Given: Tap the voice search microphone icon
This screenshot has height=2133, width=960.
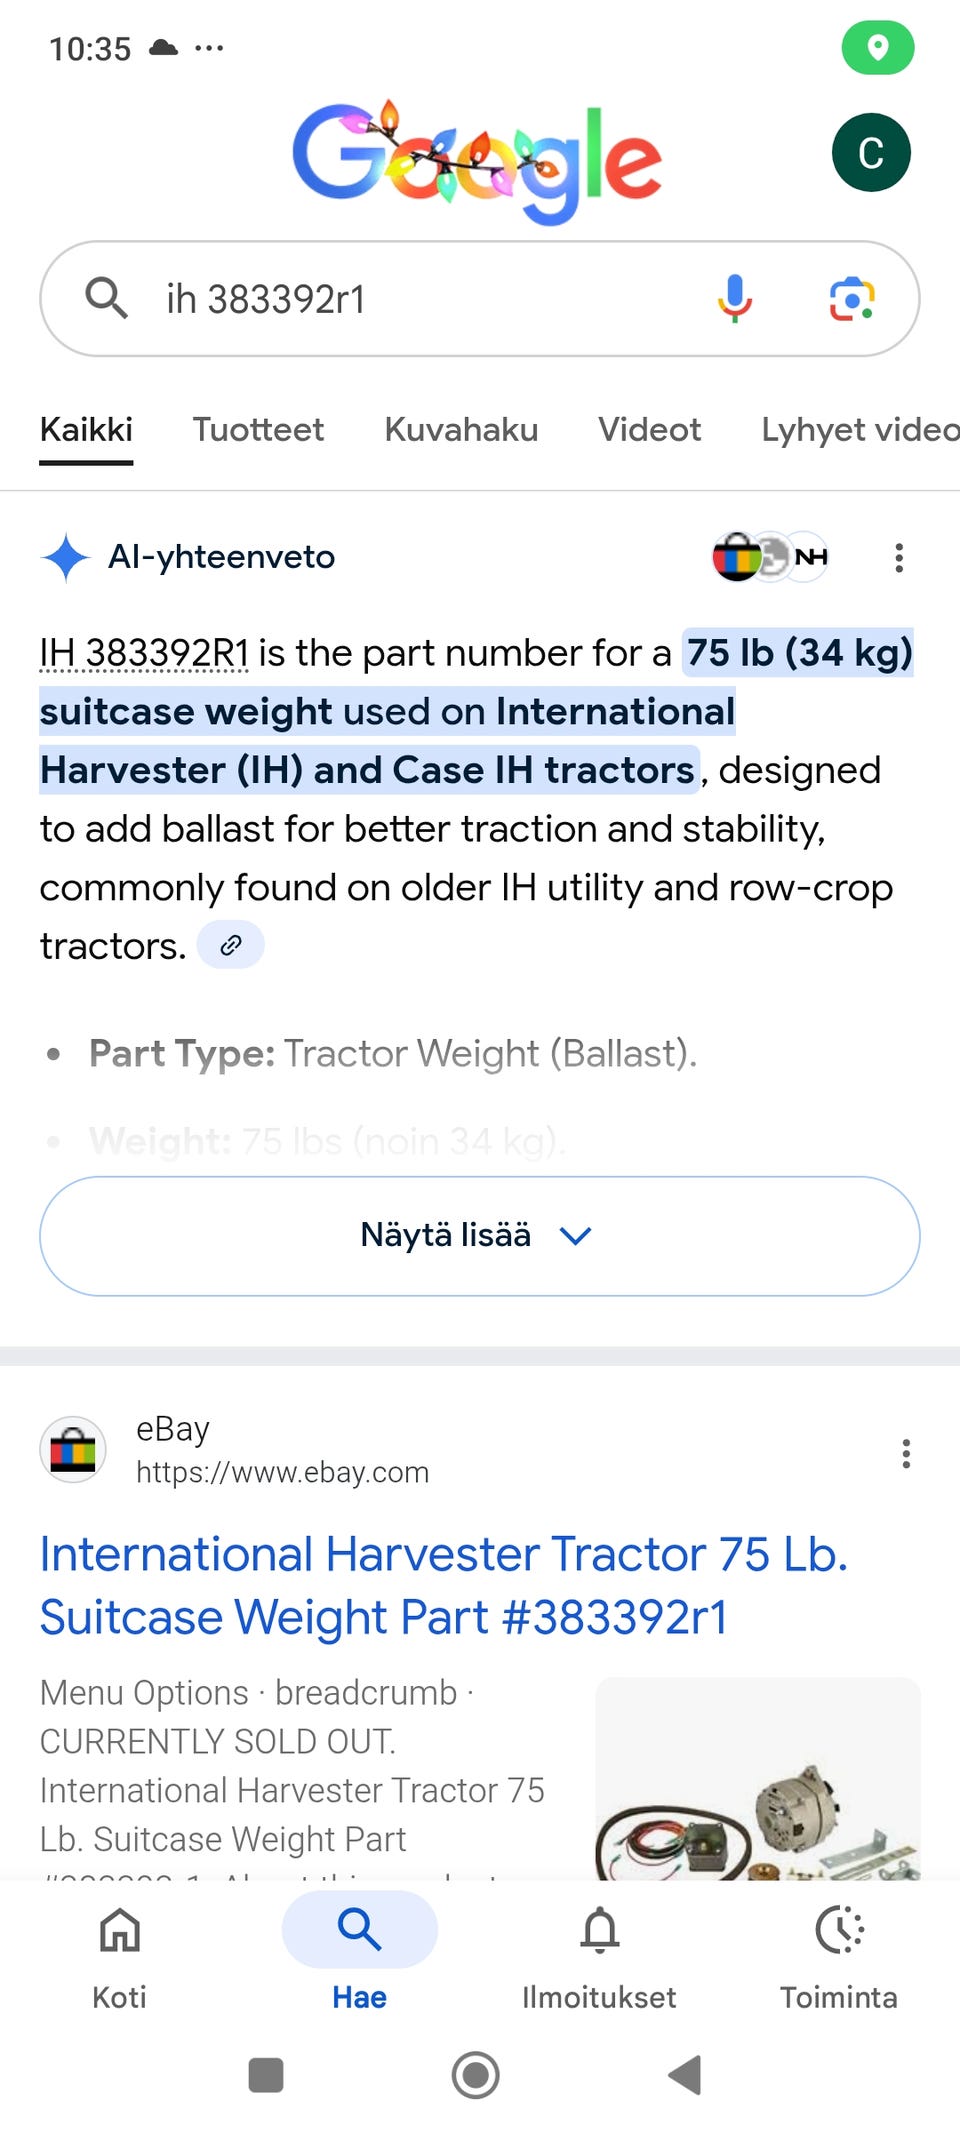Looking at the screenshot, I should tap(734, 298).
